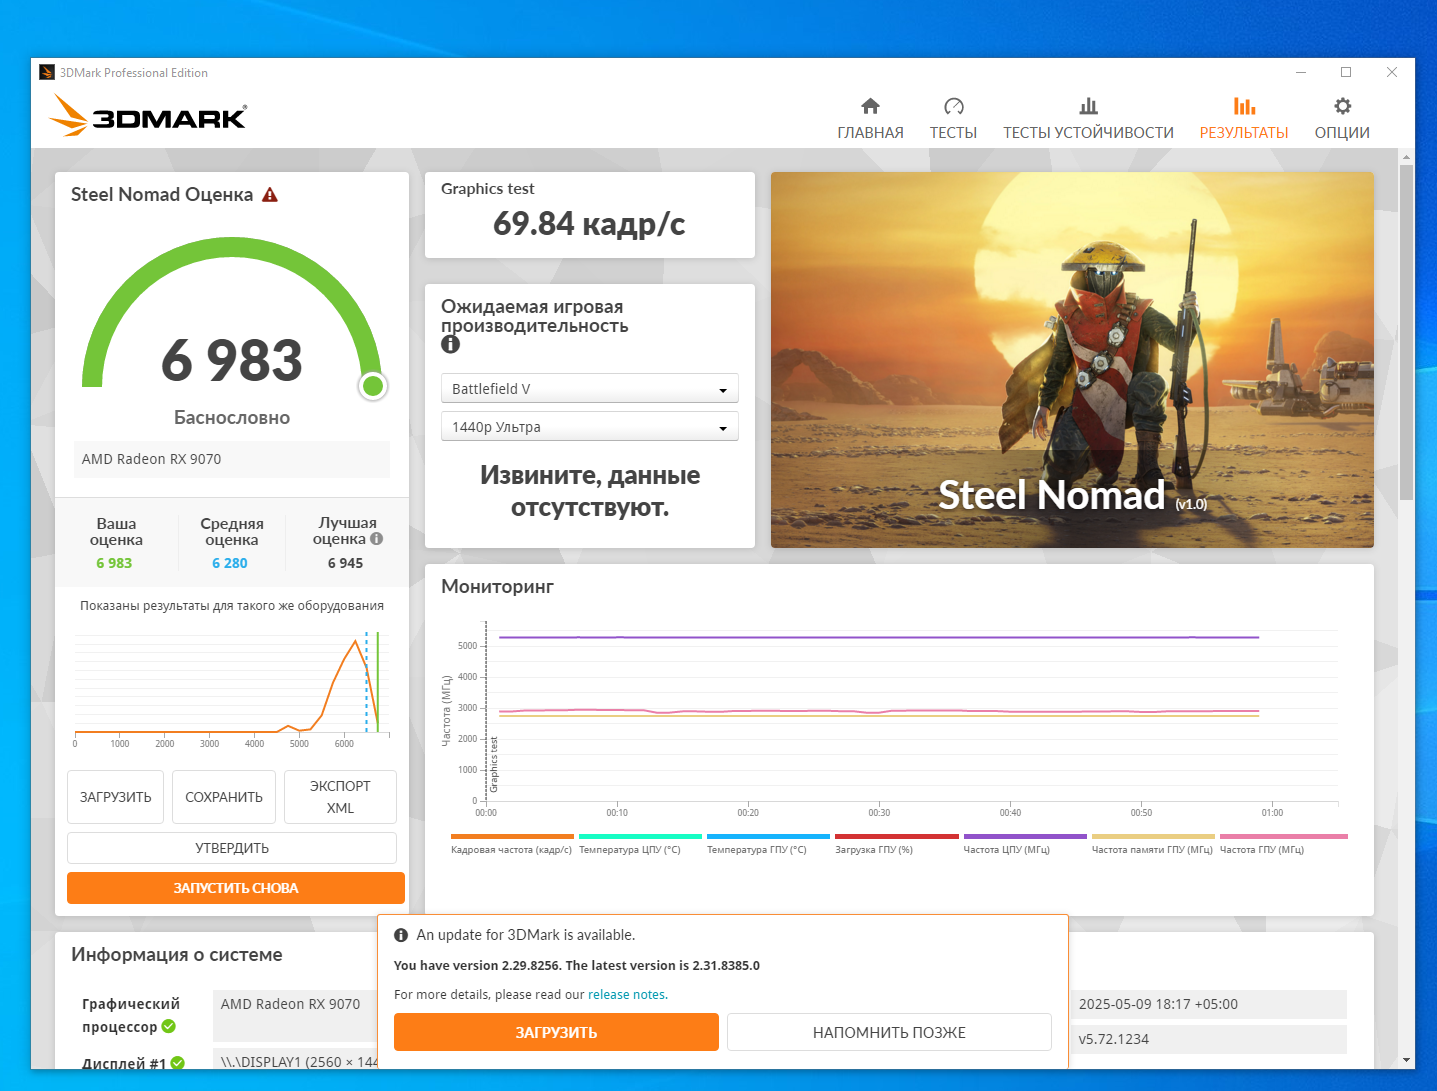
Task: Open the ОПЦИИ settings tab
Action: pyautogui.click(x=1342, y=119)
